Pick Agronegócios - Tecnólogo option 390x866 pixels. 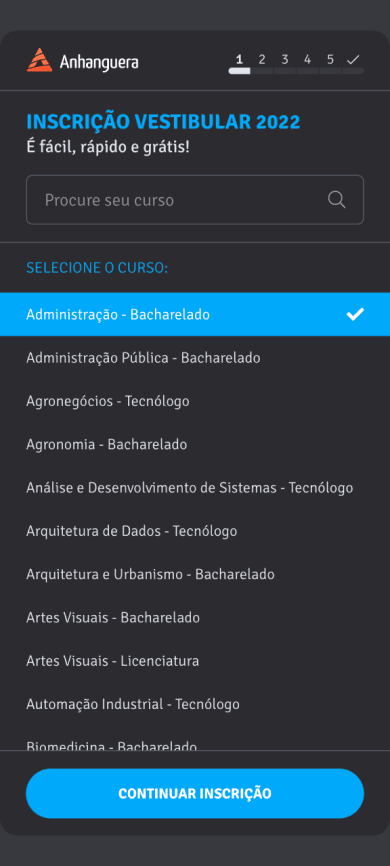point(195,401)
